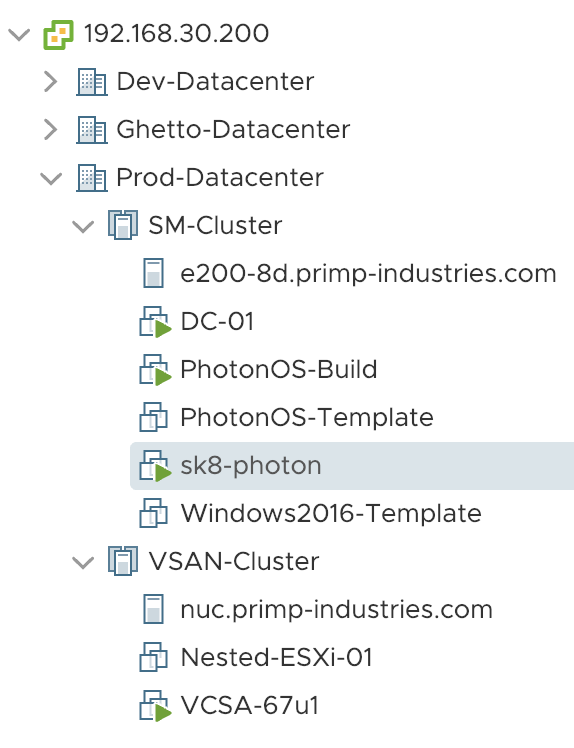Image resolution: width=574 pixels, height=748 pixels.
Task: Click the Dev-Datacenter building icon
Action: click(92, 82)
